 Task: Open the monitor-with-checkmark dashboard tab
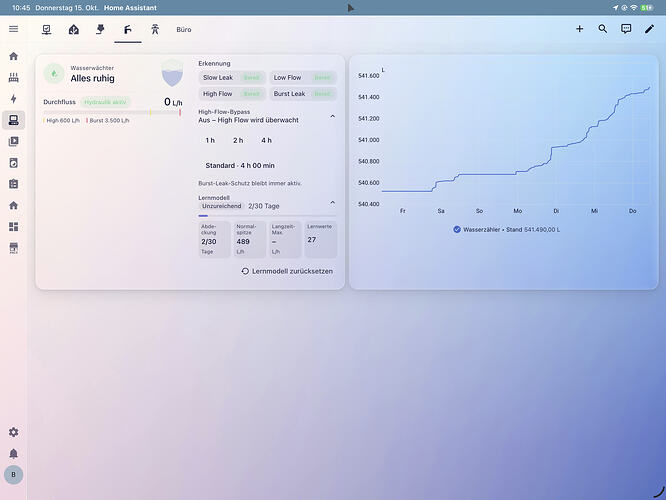coord(47,29)
